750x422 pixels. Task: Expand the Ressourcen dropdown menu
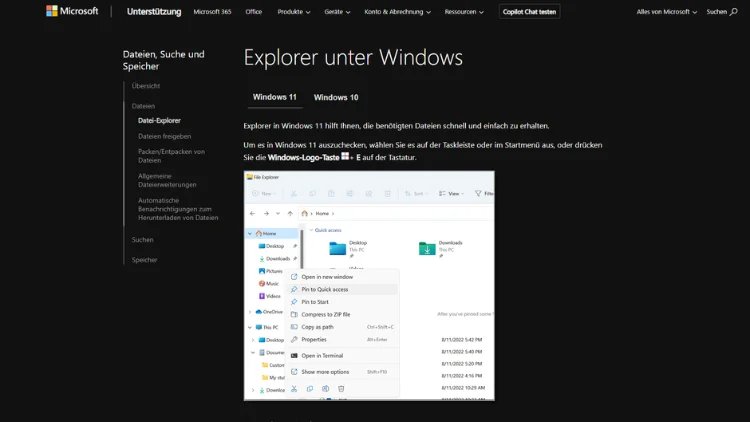[x=464, y=11]
